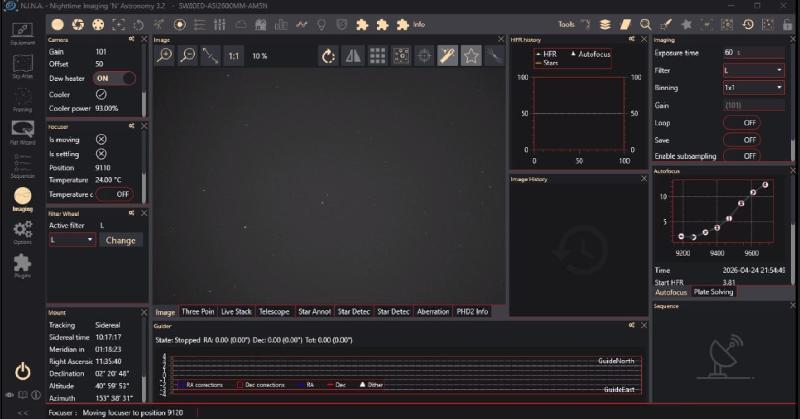The width and height of the screenshot is (800, 419).
Task: Toggle the Guider panel icon in top toolbar
Action: pos(180,24)
